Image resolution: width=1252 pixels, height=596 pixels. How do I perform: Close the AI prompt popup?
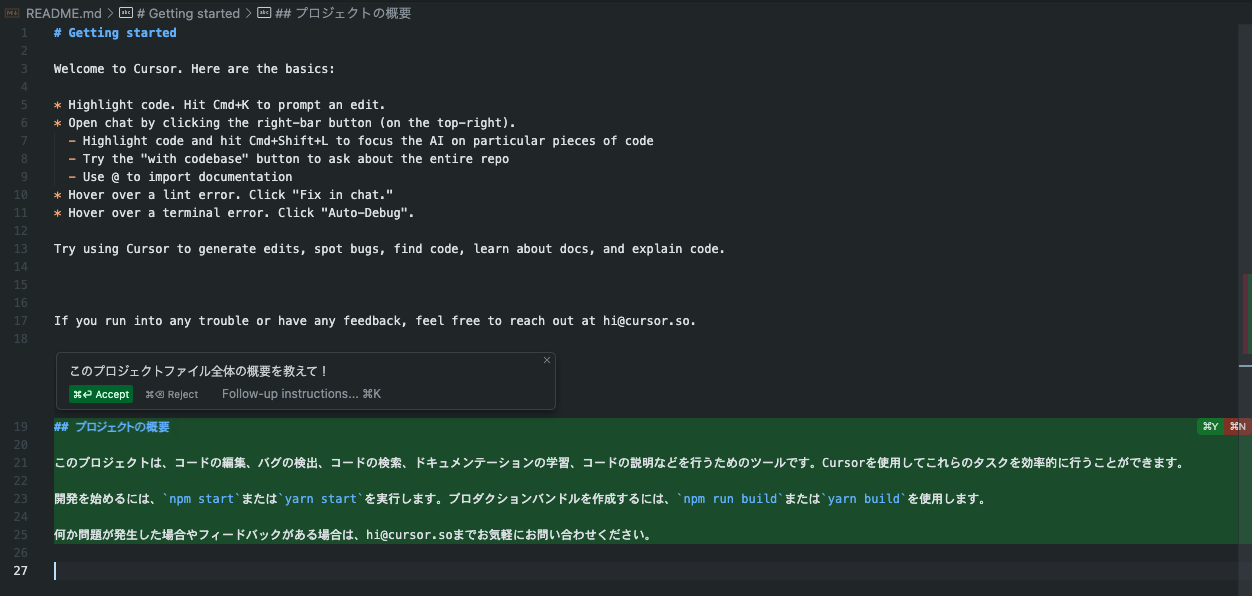(x=546, y=360)
